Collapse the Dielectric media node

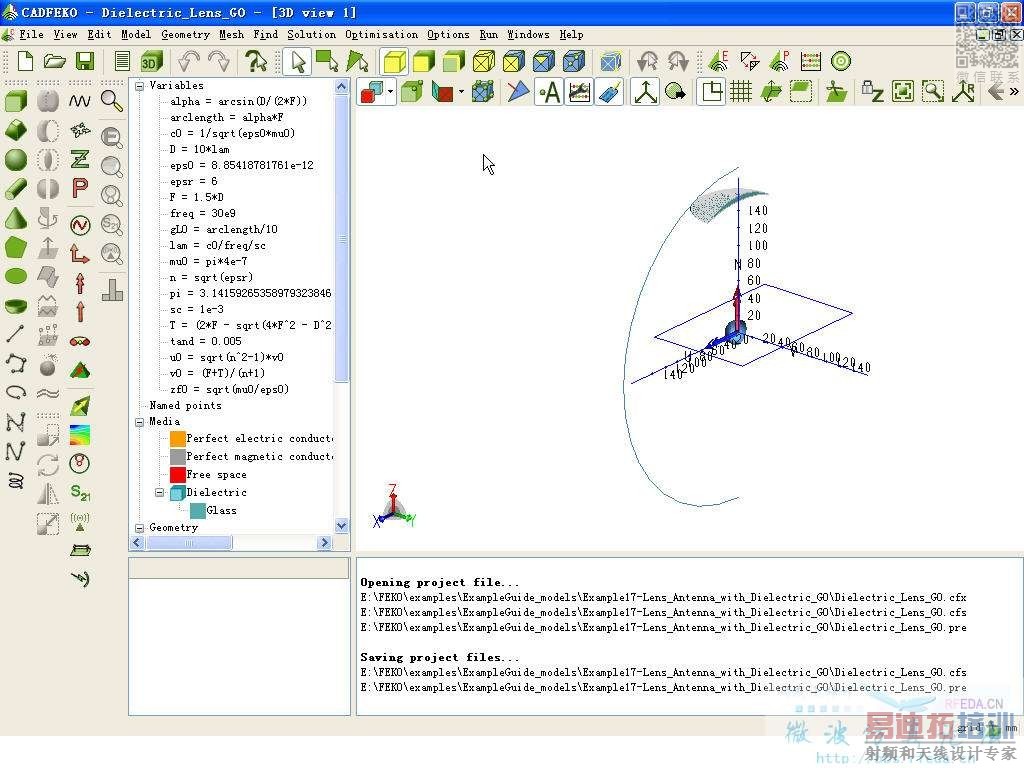point(159,493)
